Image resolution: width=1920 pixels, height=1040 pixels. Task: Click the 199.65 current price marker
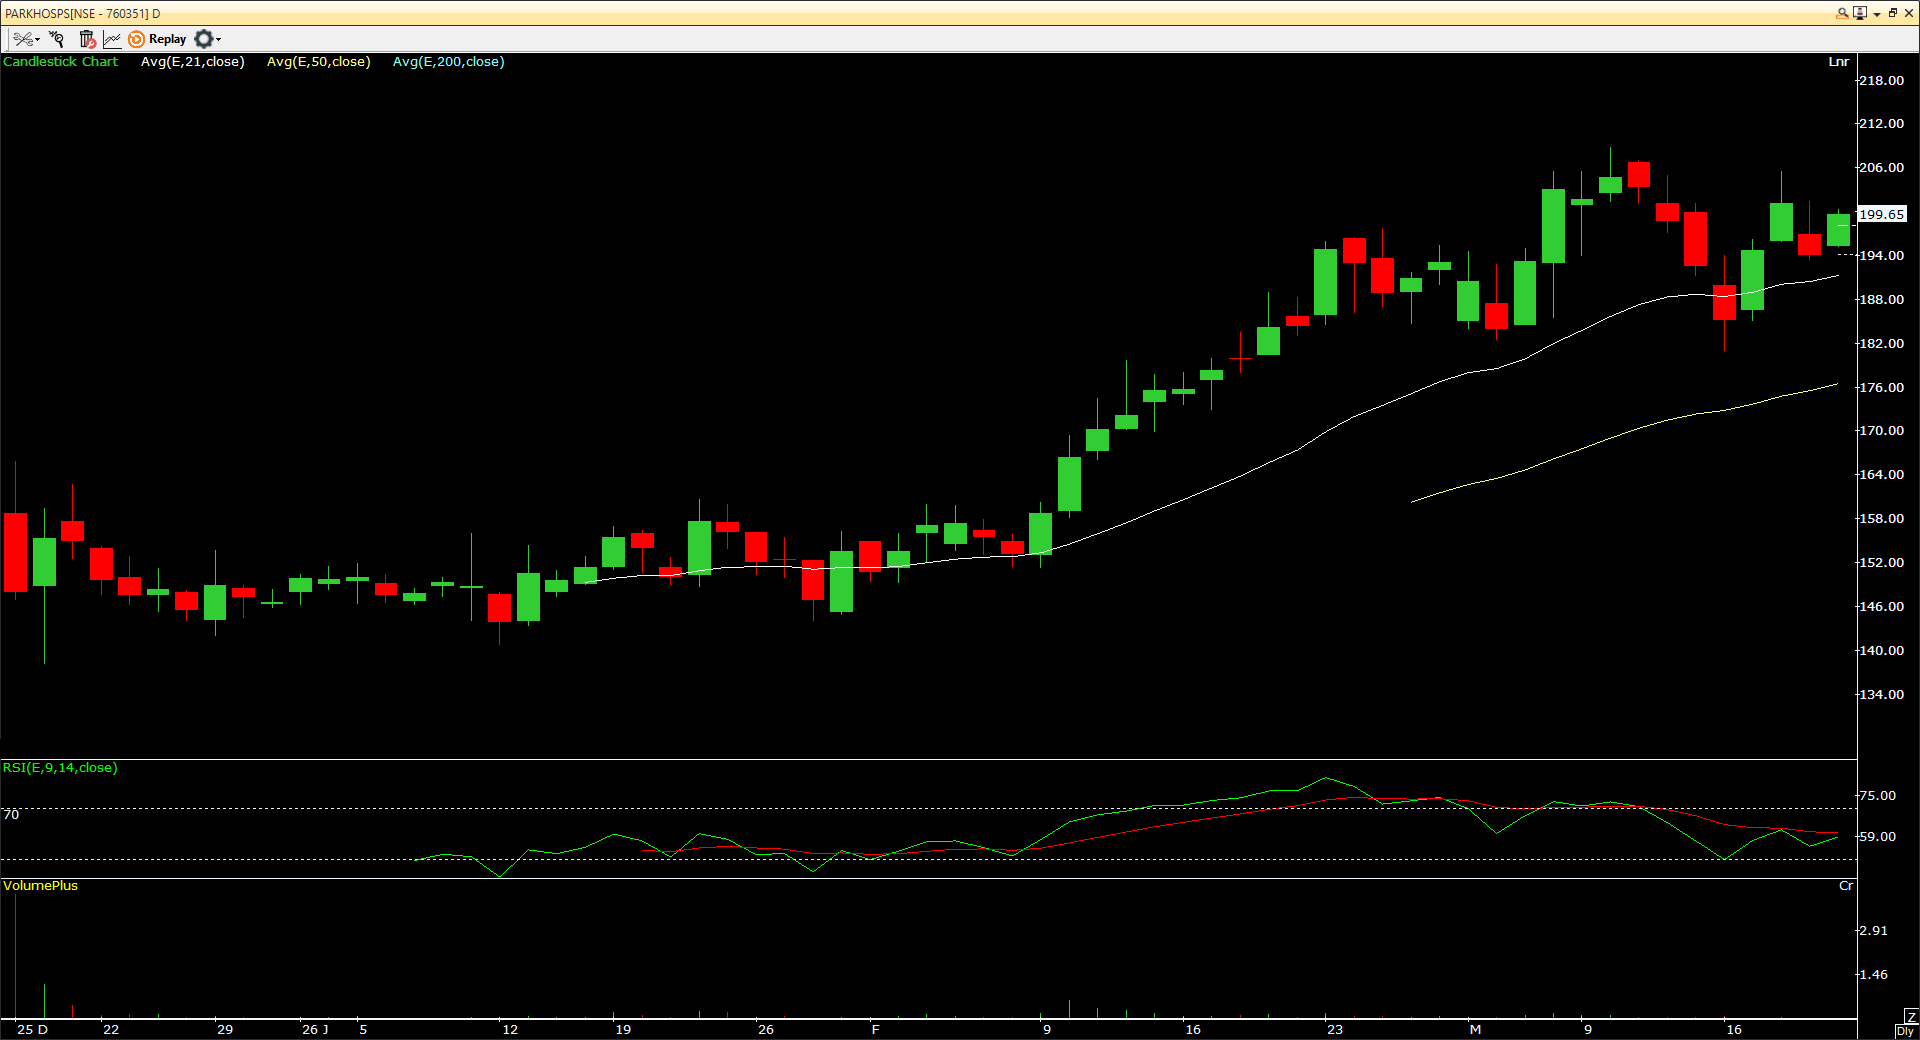click(1881, 214)
